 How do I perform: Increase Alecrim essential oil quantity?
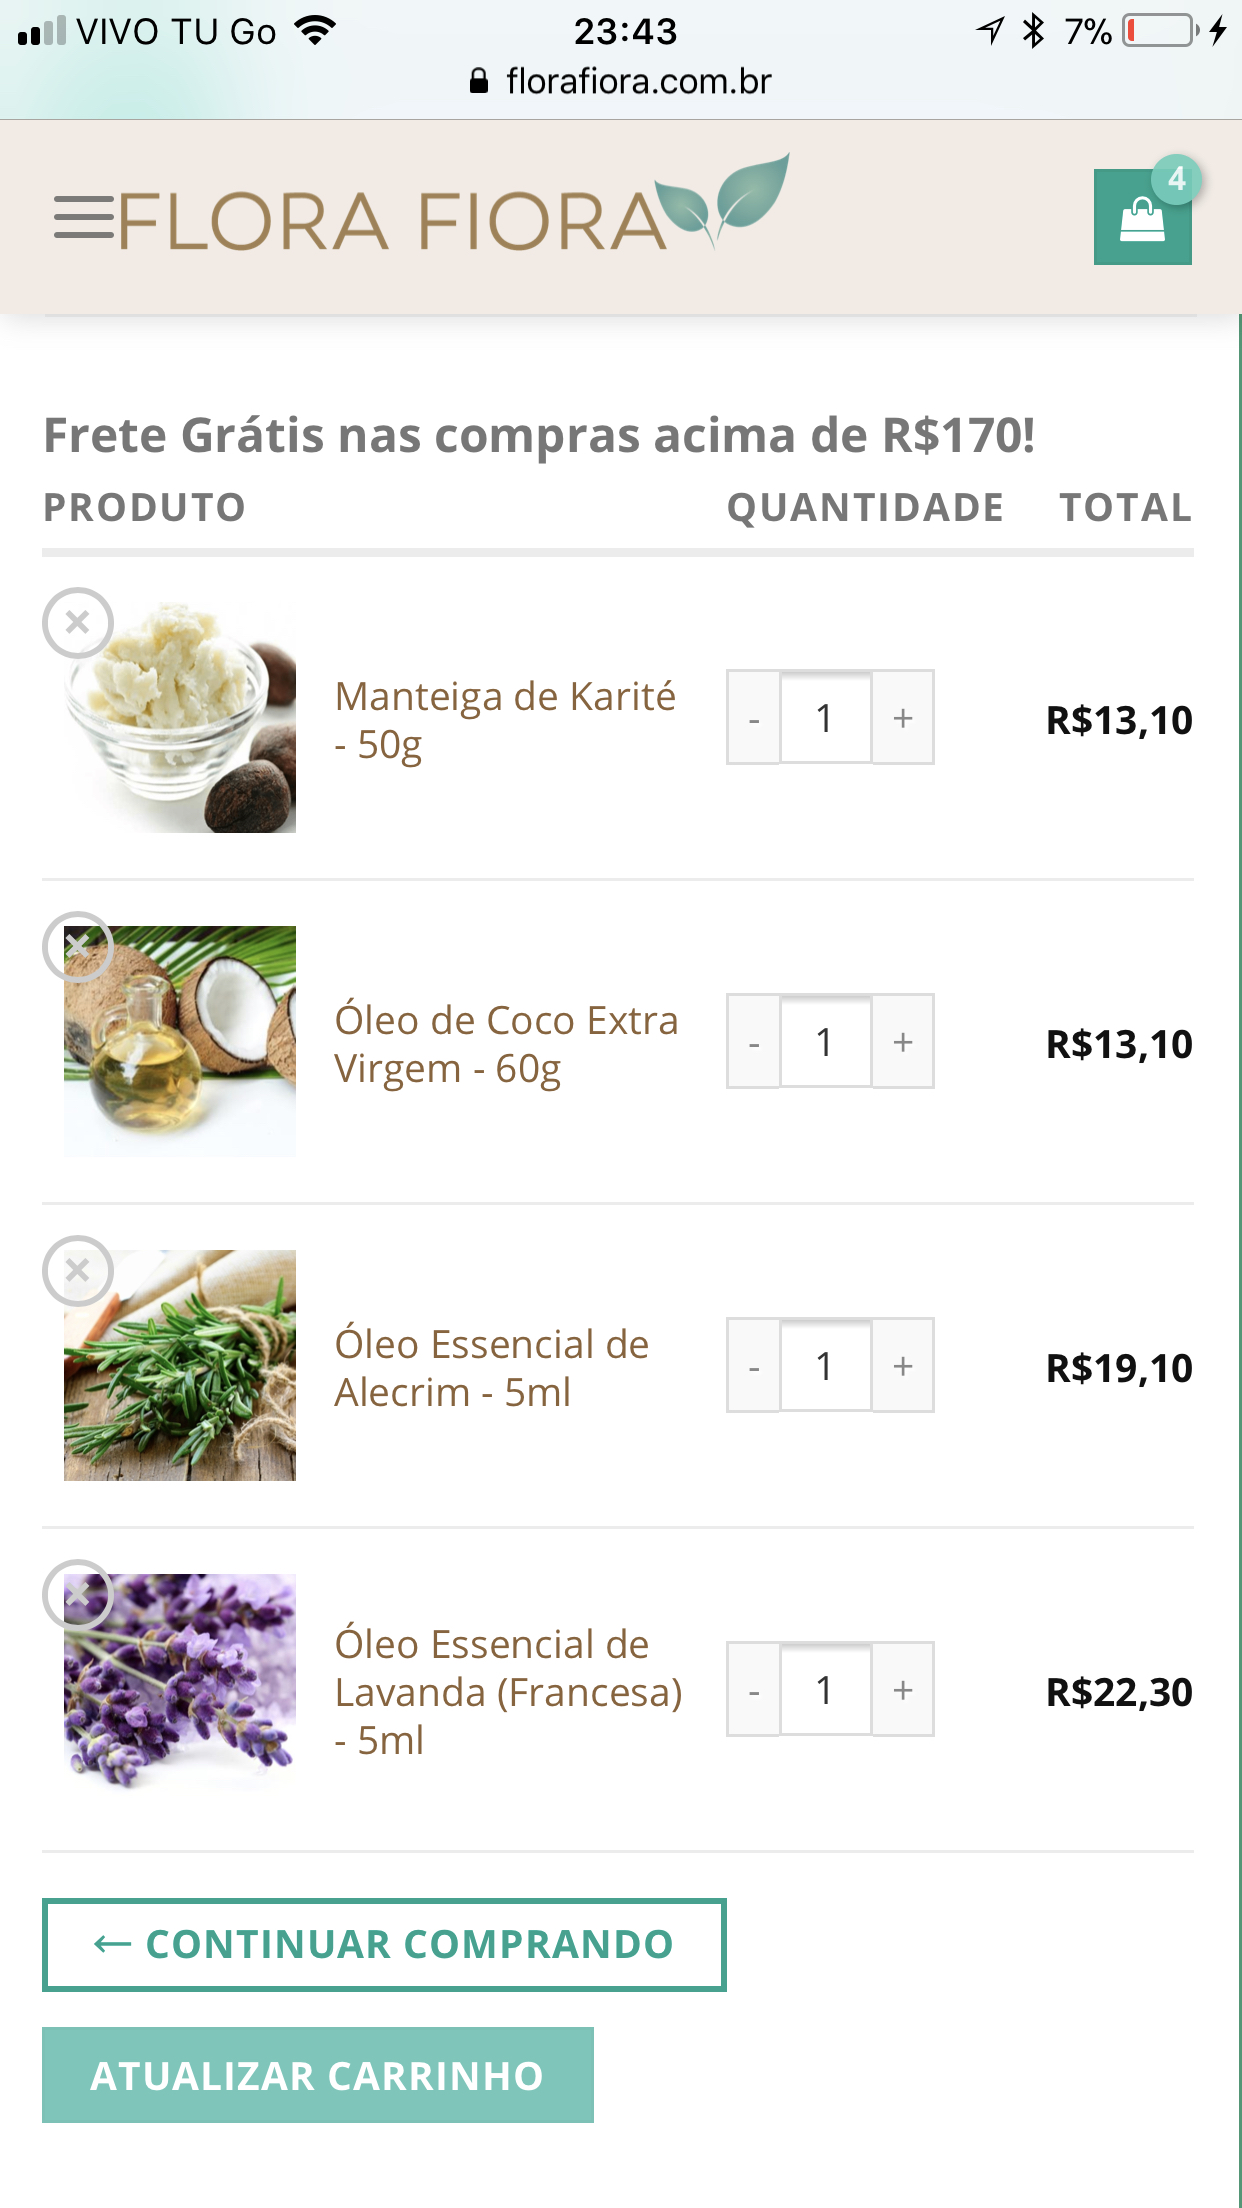click(x=903, y=1366)
